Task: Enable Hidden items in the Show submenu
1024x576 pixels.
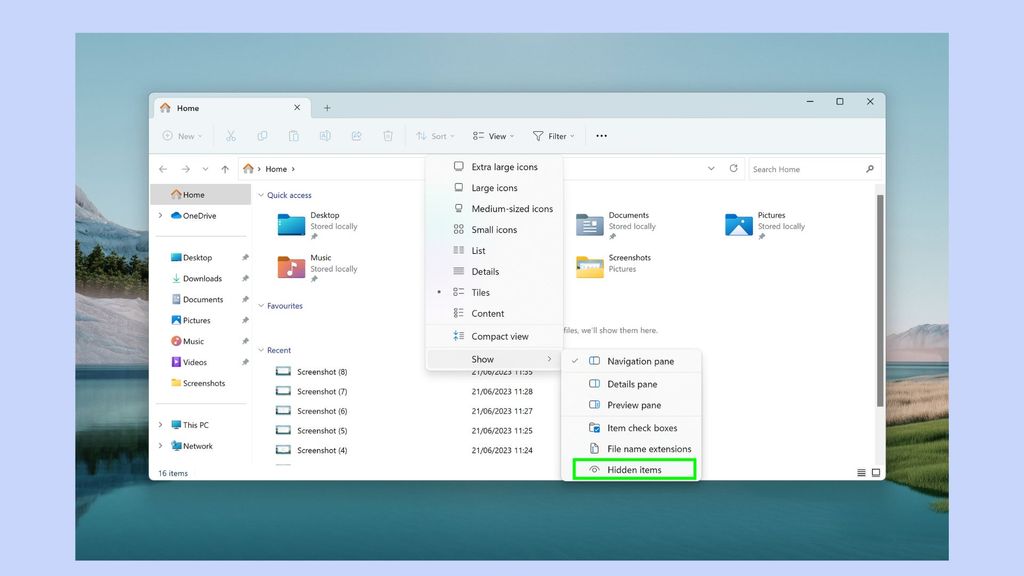Action: pos(632,469)
